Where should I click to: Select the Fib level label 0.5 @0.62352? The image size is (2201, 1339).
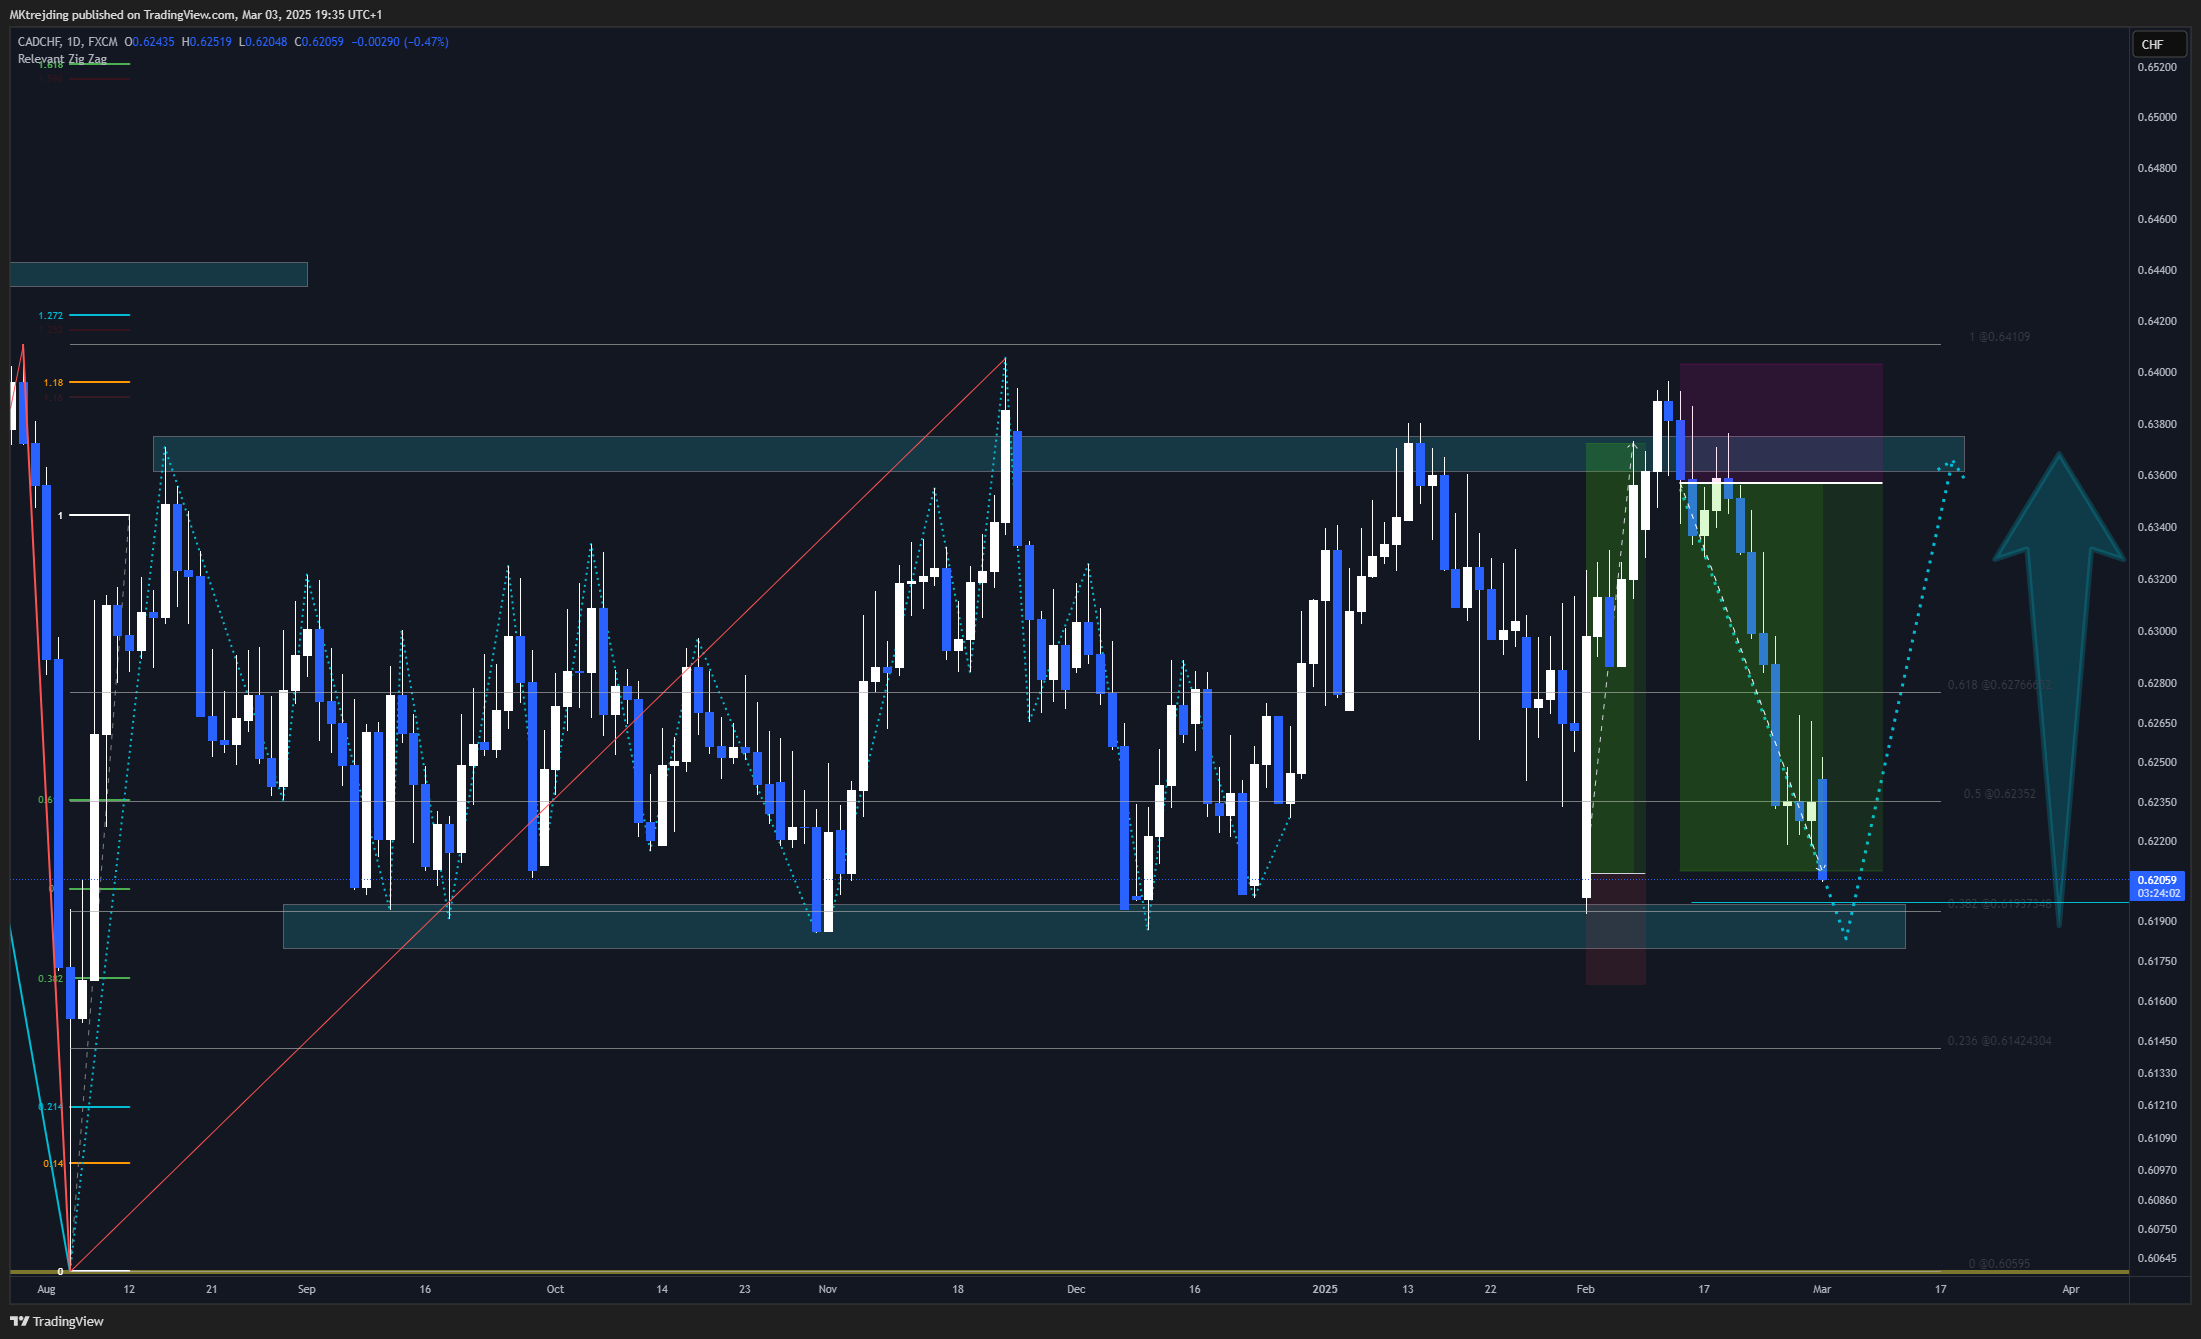coord(1999,794)
